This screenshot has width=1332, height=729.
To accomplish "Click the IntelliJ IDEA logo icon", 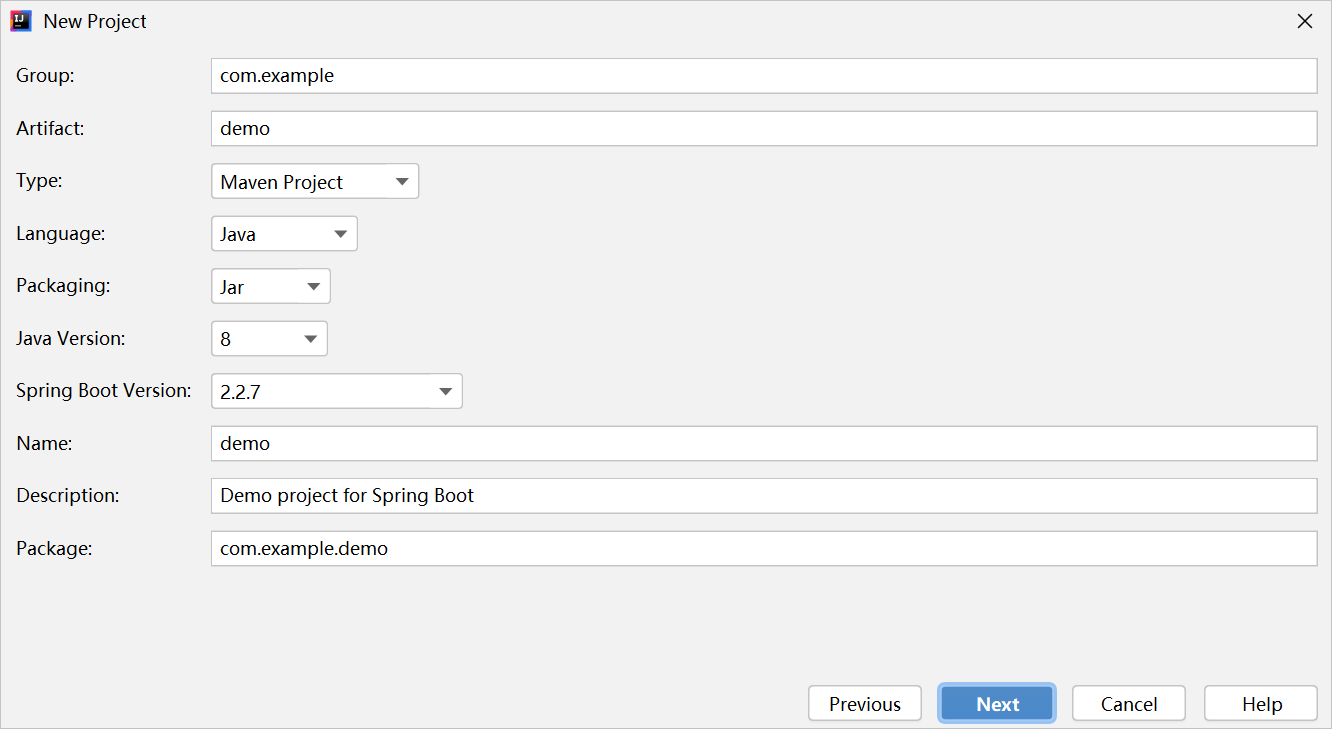I will point(20,20).
